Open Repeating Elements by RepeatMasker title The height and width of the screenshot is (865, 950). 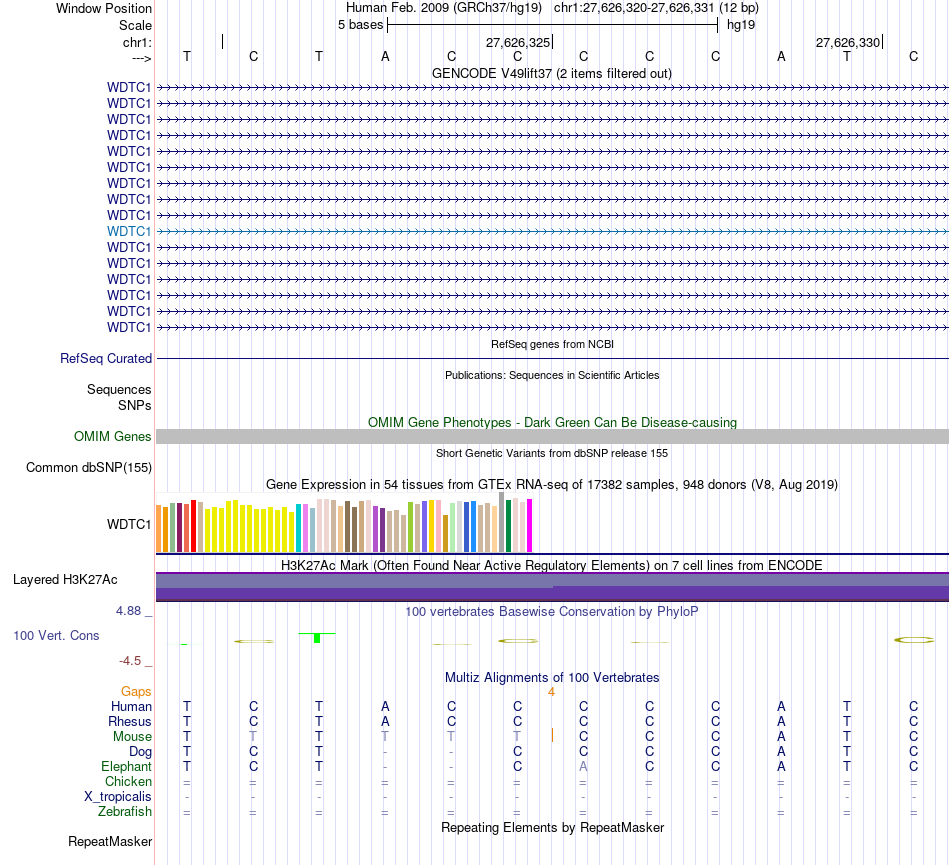[x=552, y=827]
